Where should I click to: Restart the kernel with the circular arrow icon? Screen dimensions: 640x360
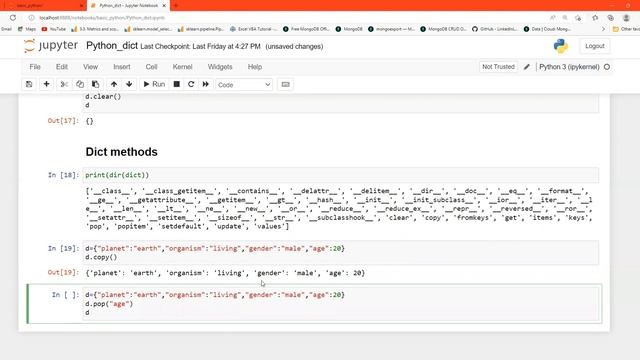pyautogui.click(x=191, y=84)
